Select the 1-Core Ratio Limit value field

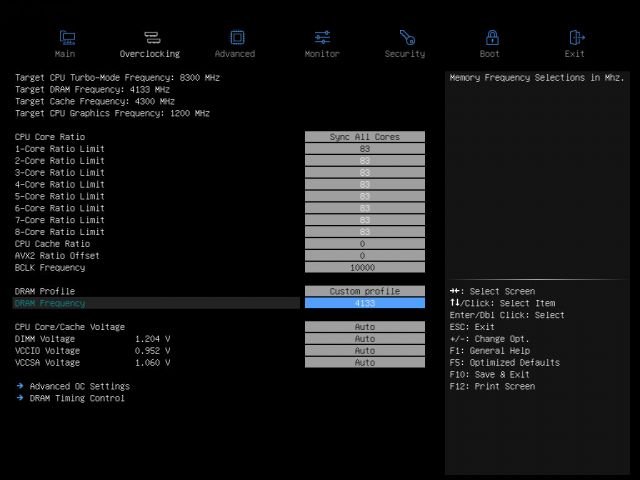[x=365, y=149]
